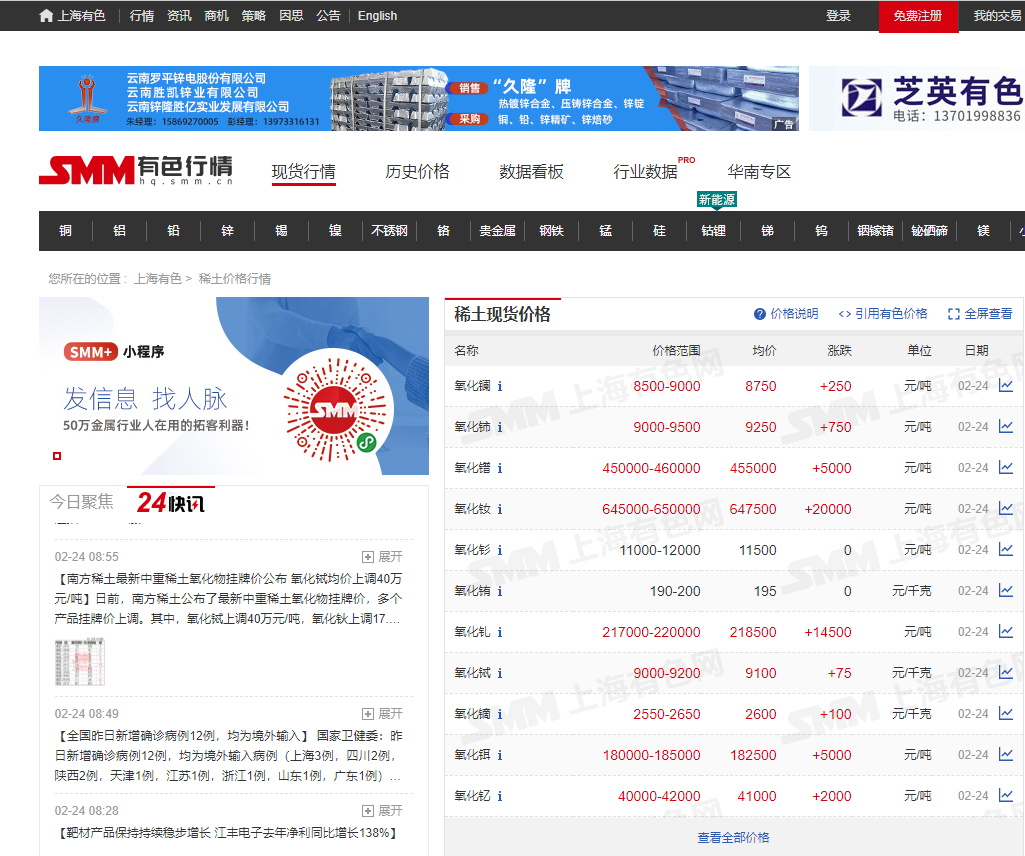Select 24快讯 tab
The width and height of the screenshot is (1025, 856).
pos(171,502)
